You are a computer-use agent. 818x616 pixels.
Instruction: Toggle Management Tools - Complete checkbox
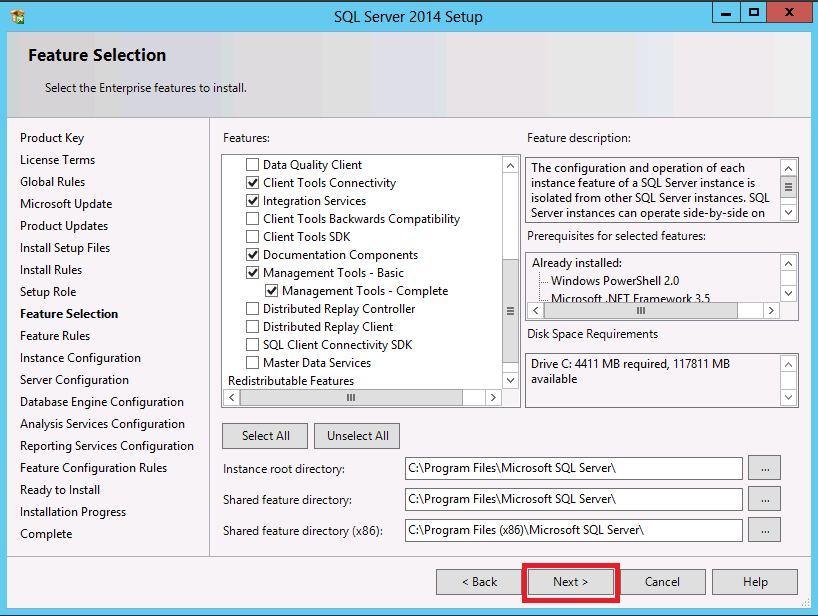click(272, 291)
